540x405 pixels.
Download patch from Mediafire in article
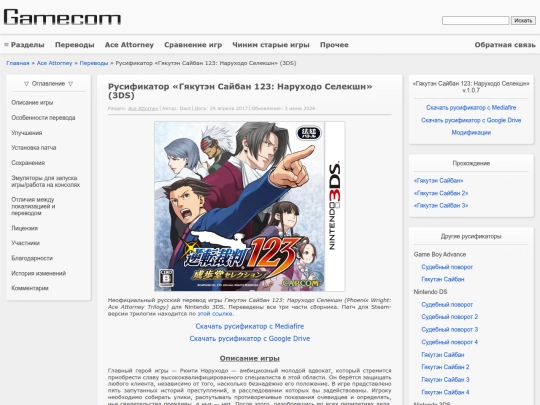coord(250,326)
